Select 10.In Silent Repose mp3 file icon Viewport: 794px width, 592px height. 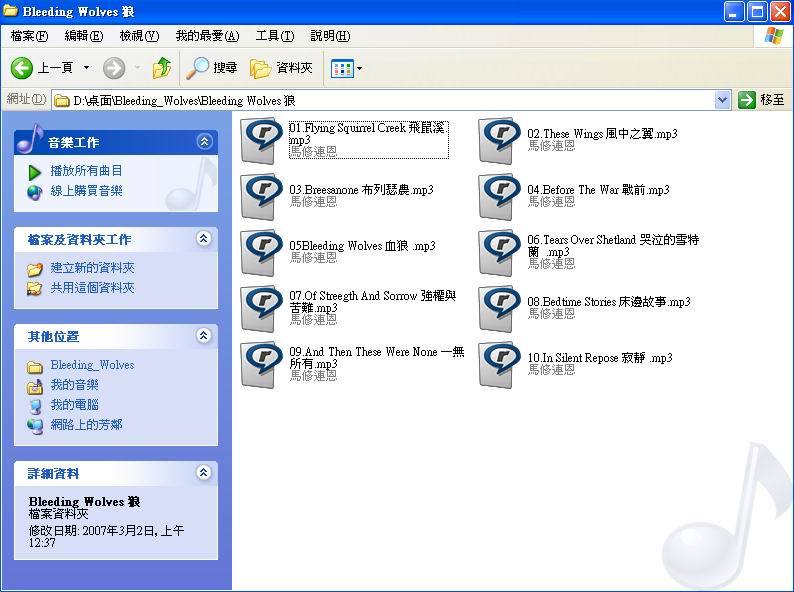pyautogui.click(x=498, y=364)
